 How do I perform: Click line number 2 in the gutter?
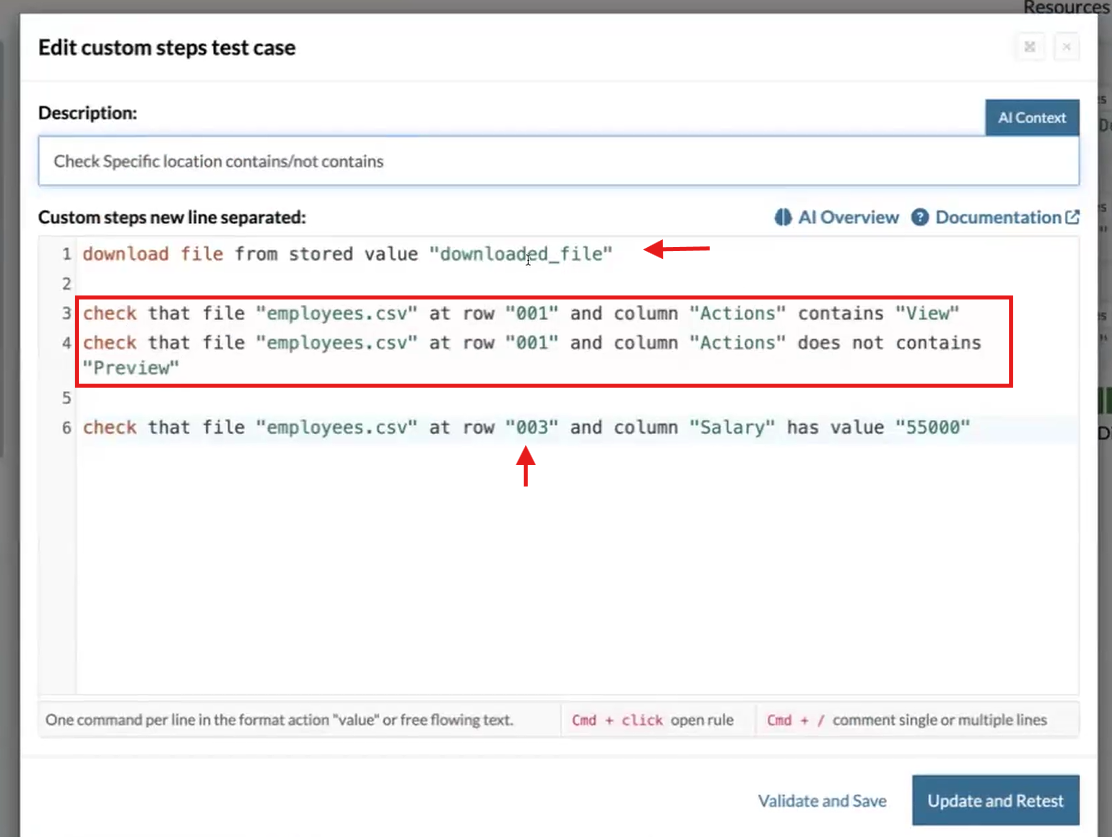pyautogui.click(x=67, y=284)
